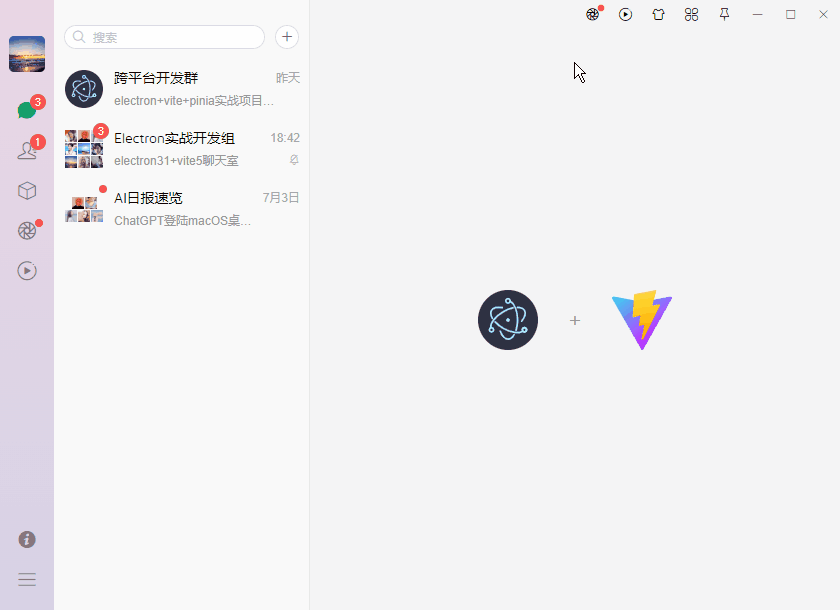This screenshot has height=610, width=840.
Task: Open the hamburger menu at sidebar bottom
Action: pos(27,579)
